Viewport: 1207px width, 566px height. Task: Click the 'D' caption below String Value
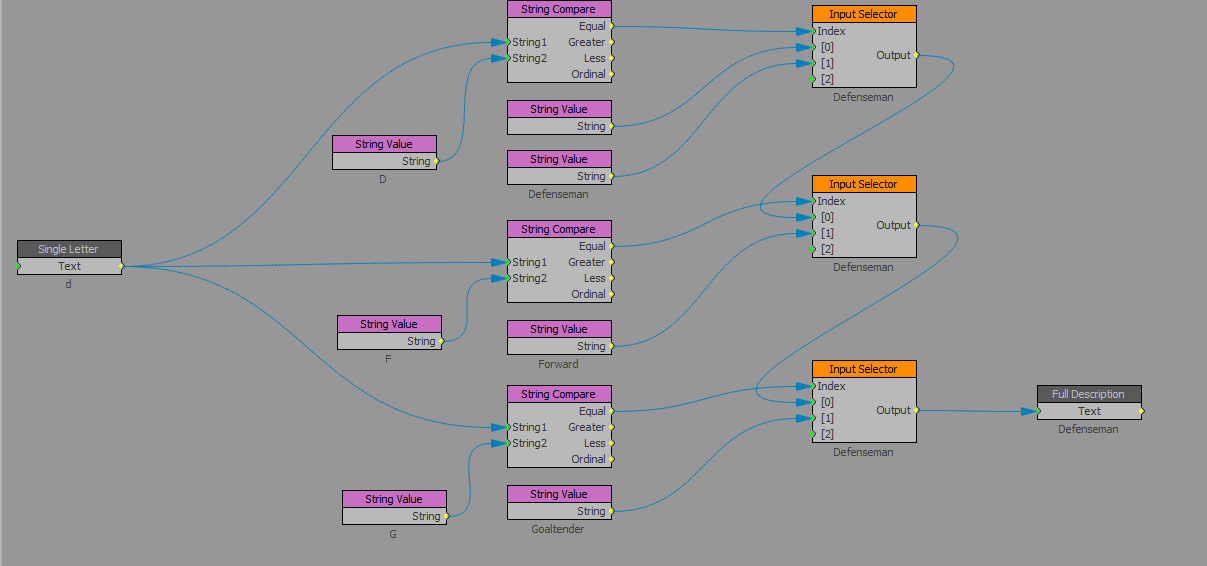point(383,179)
